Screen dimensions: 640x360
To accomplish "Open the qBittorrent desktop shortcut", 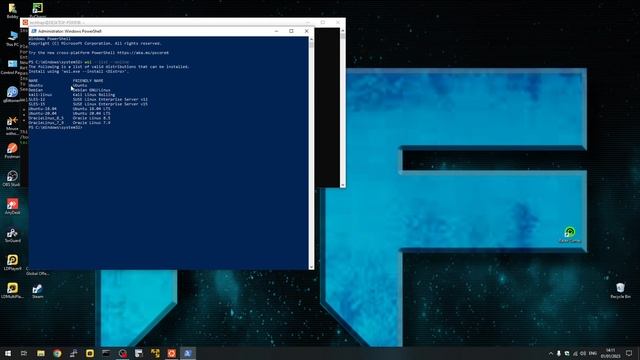I will click(x=12, y=94).
